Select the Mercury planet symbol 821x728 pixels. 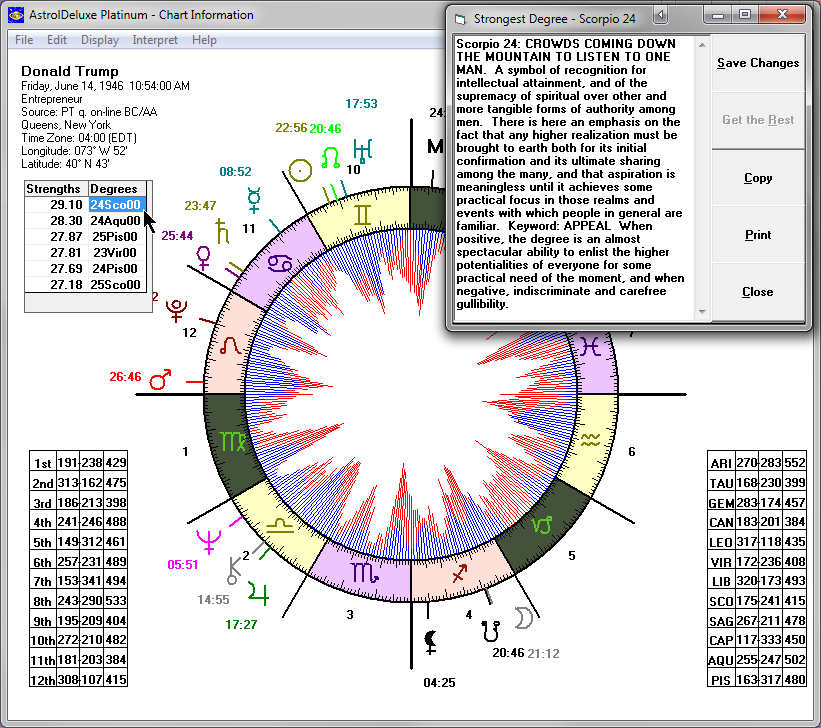point(254,199)
